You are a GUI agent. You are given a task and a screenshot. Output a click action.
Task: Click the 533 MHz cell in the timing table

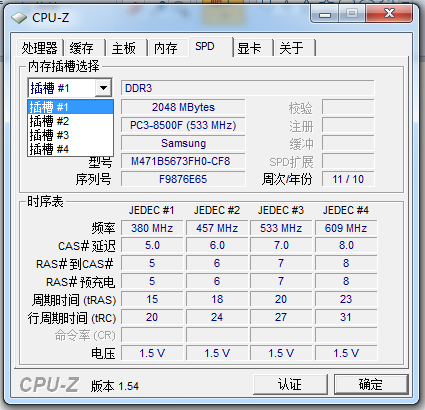(281, 228)
